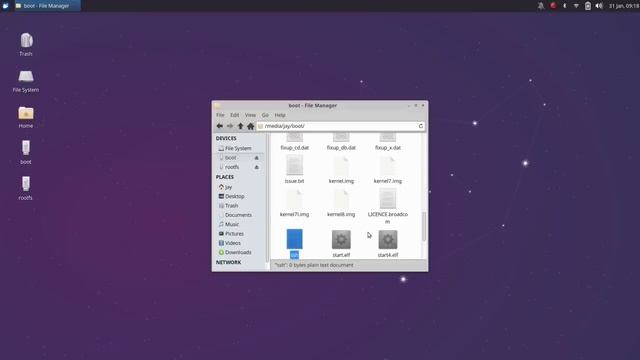Select the LICENCE.broadcom file
The width and height of the screenshot is (640, 360).
388,207
